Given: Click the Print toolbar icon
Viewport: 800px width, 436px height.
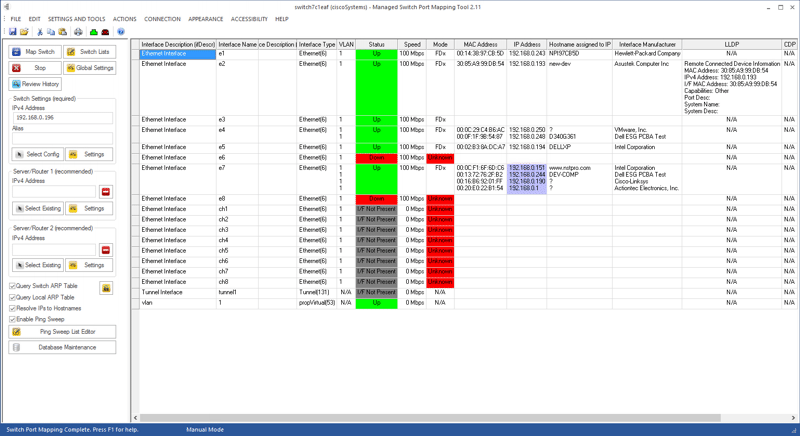Looking at the screenshot, I should (78, 32).
